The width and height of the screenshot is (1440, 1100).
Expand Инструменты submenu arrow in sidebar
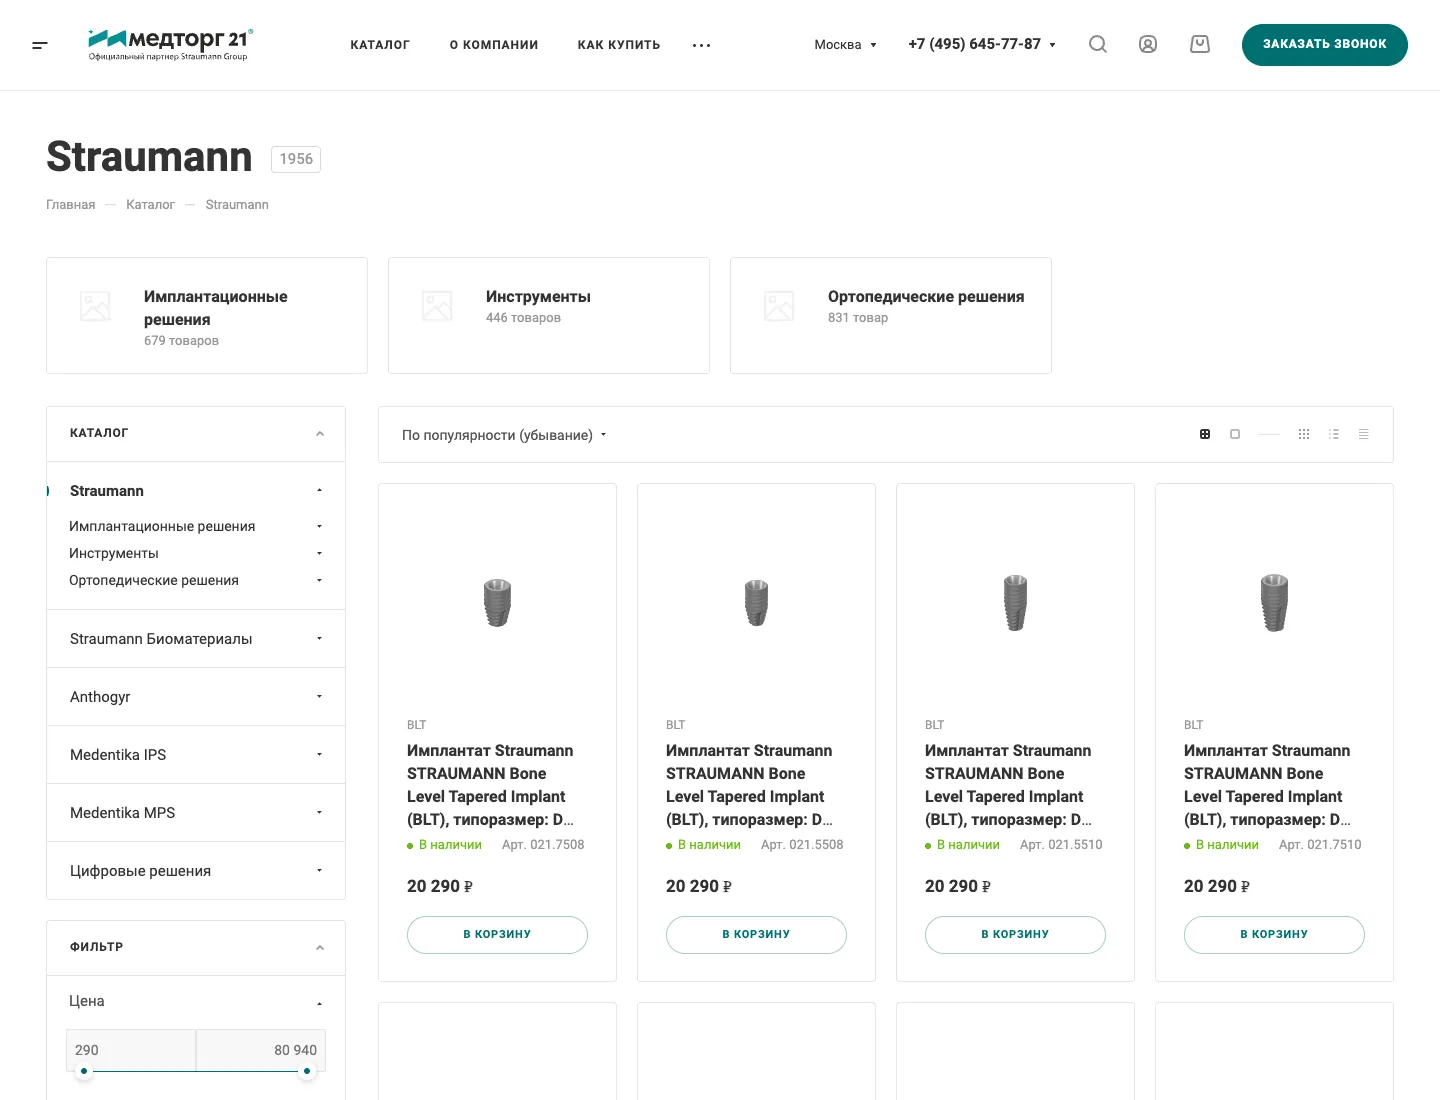point(319,553)
